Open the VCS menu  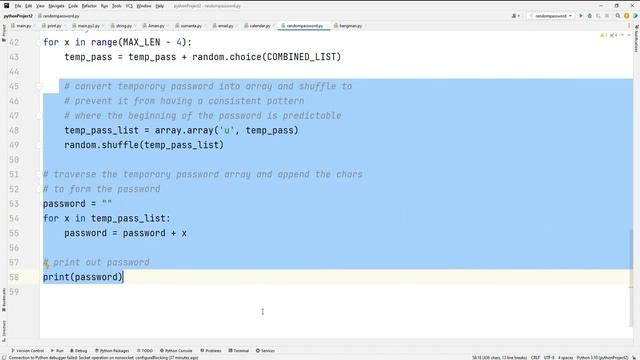129,6
